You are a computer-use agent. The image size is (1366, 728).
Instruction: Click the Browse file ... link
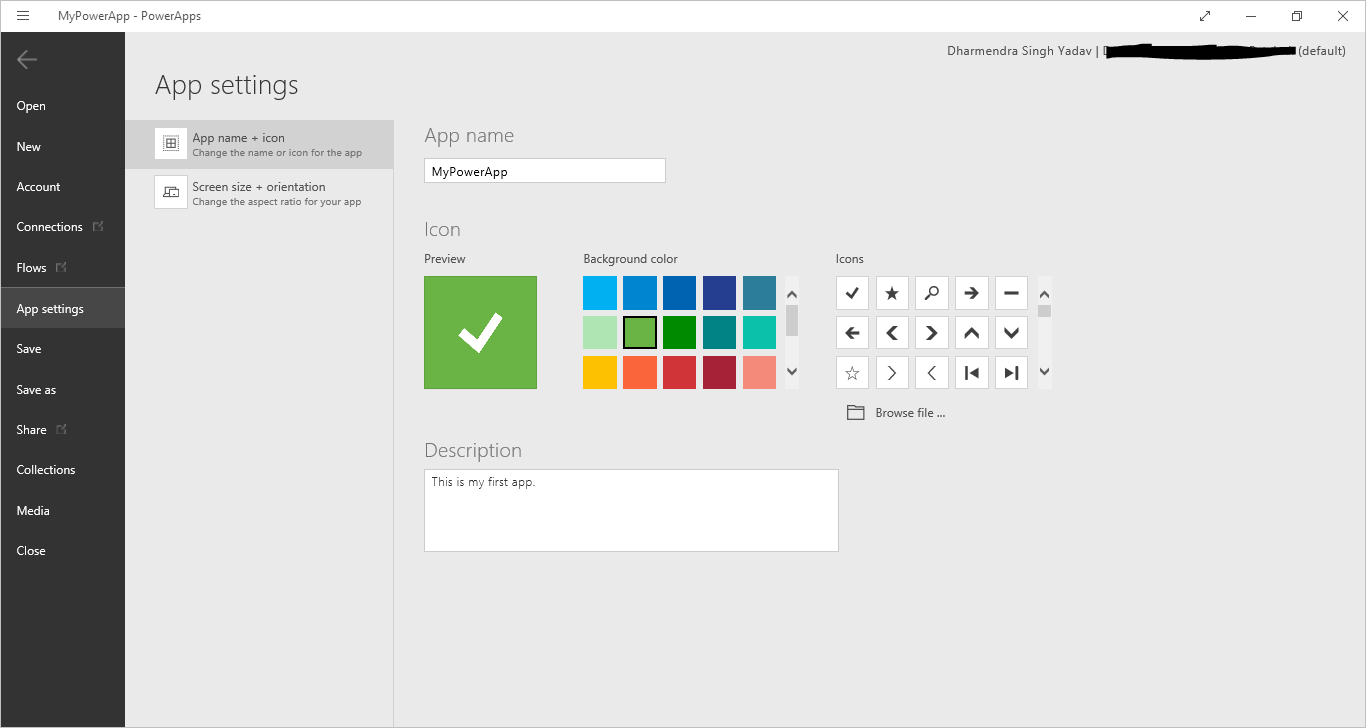pos(910,413)
